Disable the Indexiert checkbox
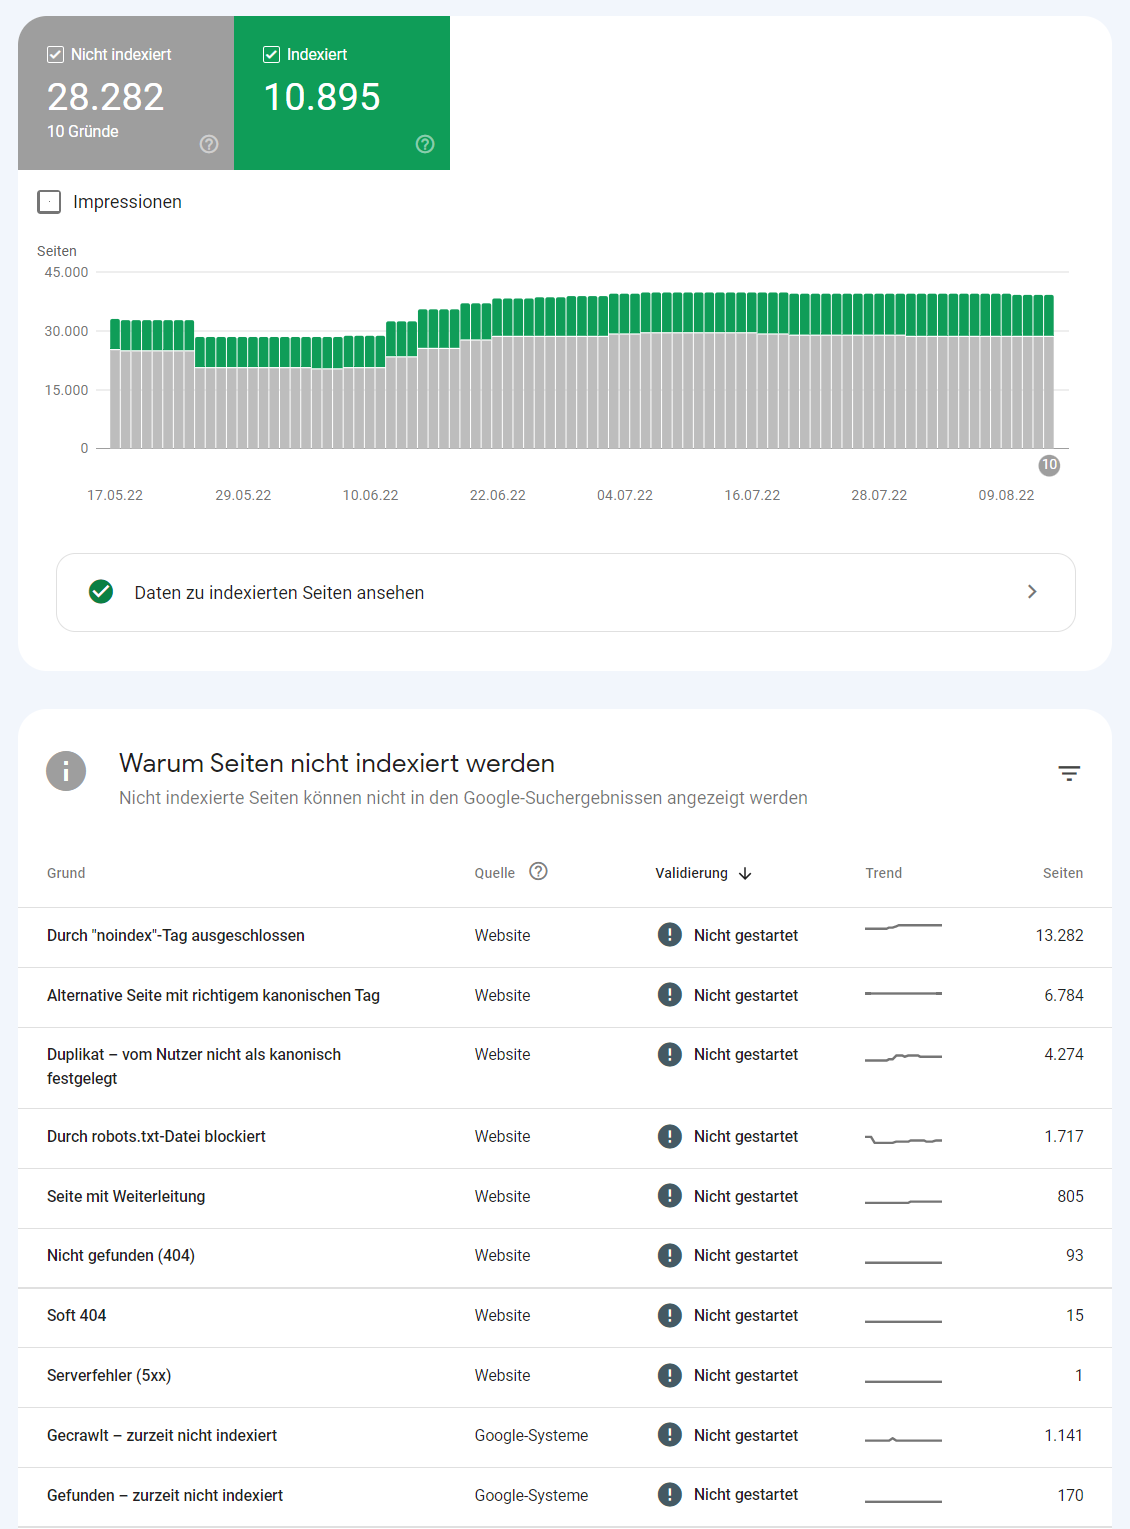The image size is (1130, 1529). coord(270,54)
